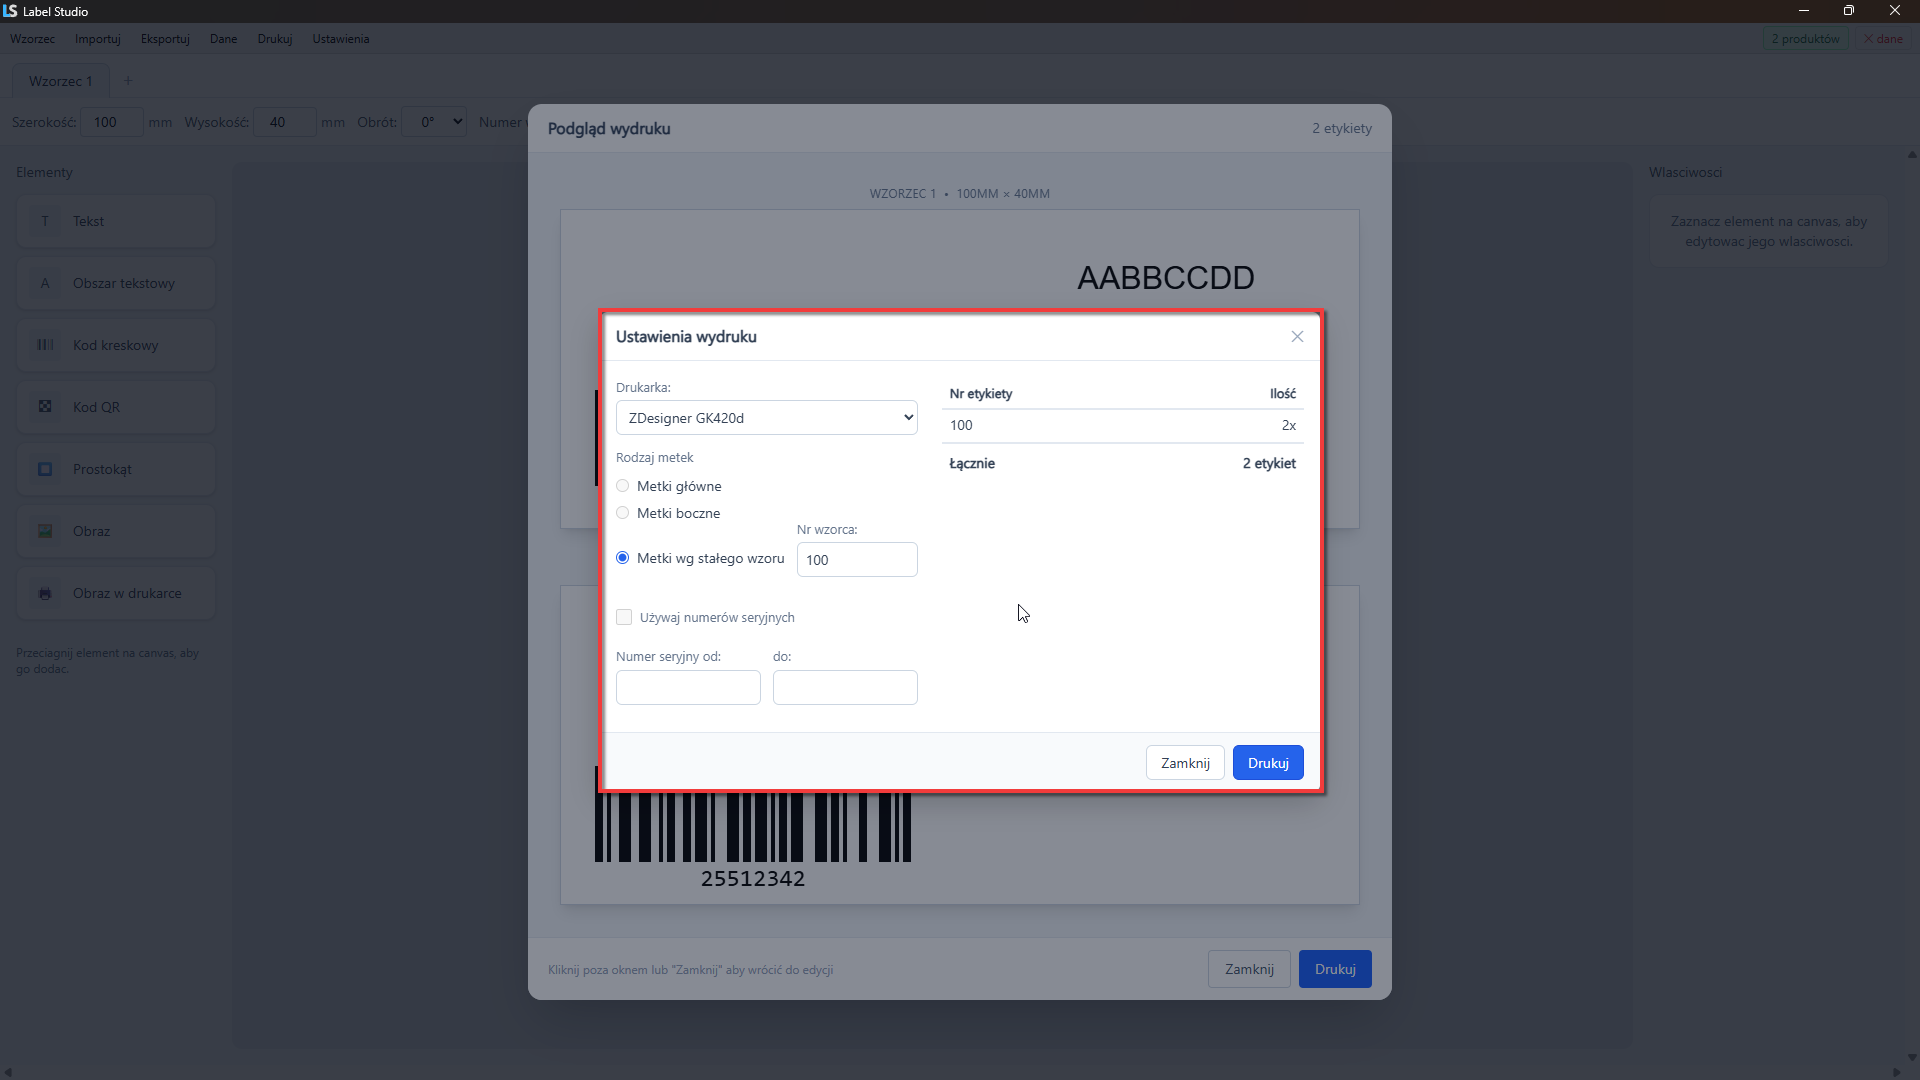The image size is (1920, 1080).
Task: Select the Metki boczne radio option
Action: (623, 513)
